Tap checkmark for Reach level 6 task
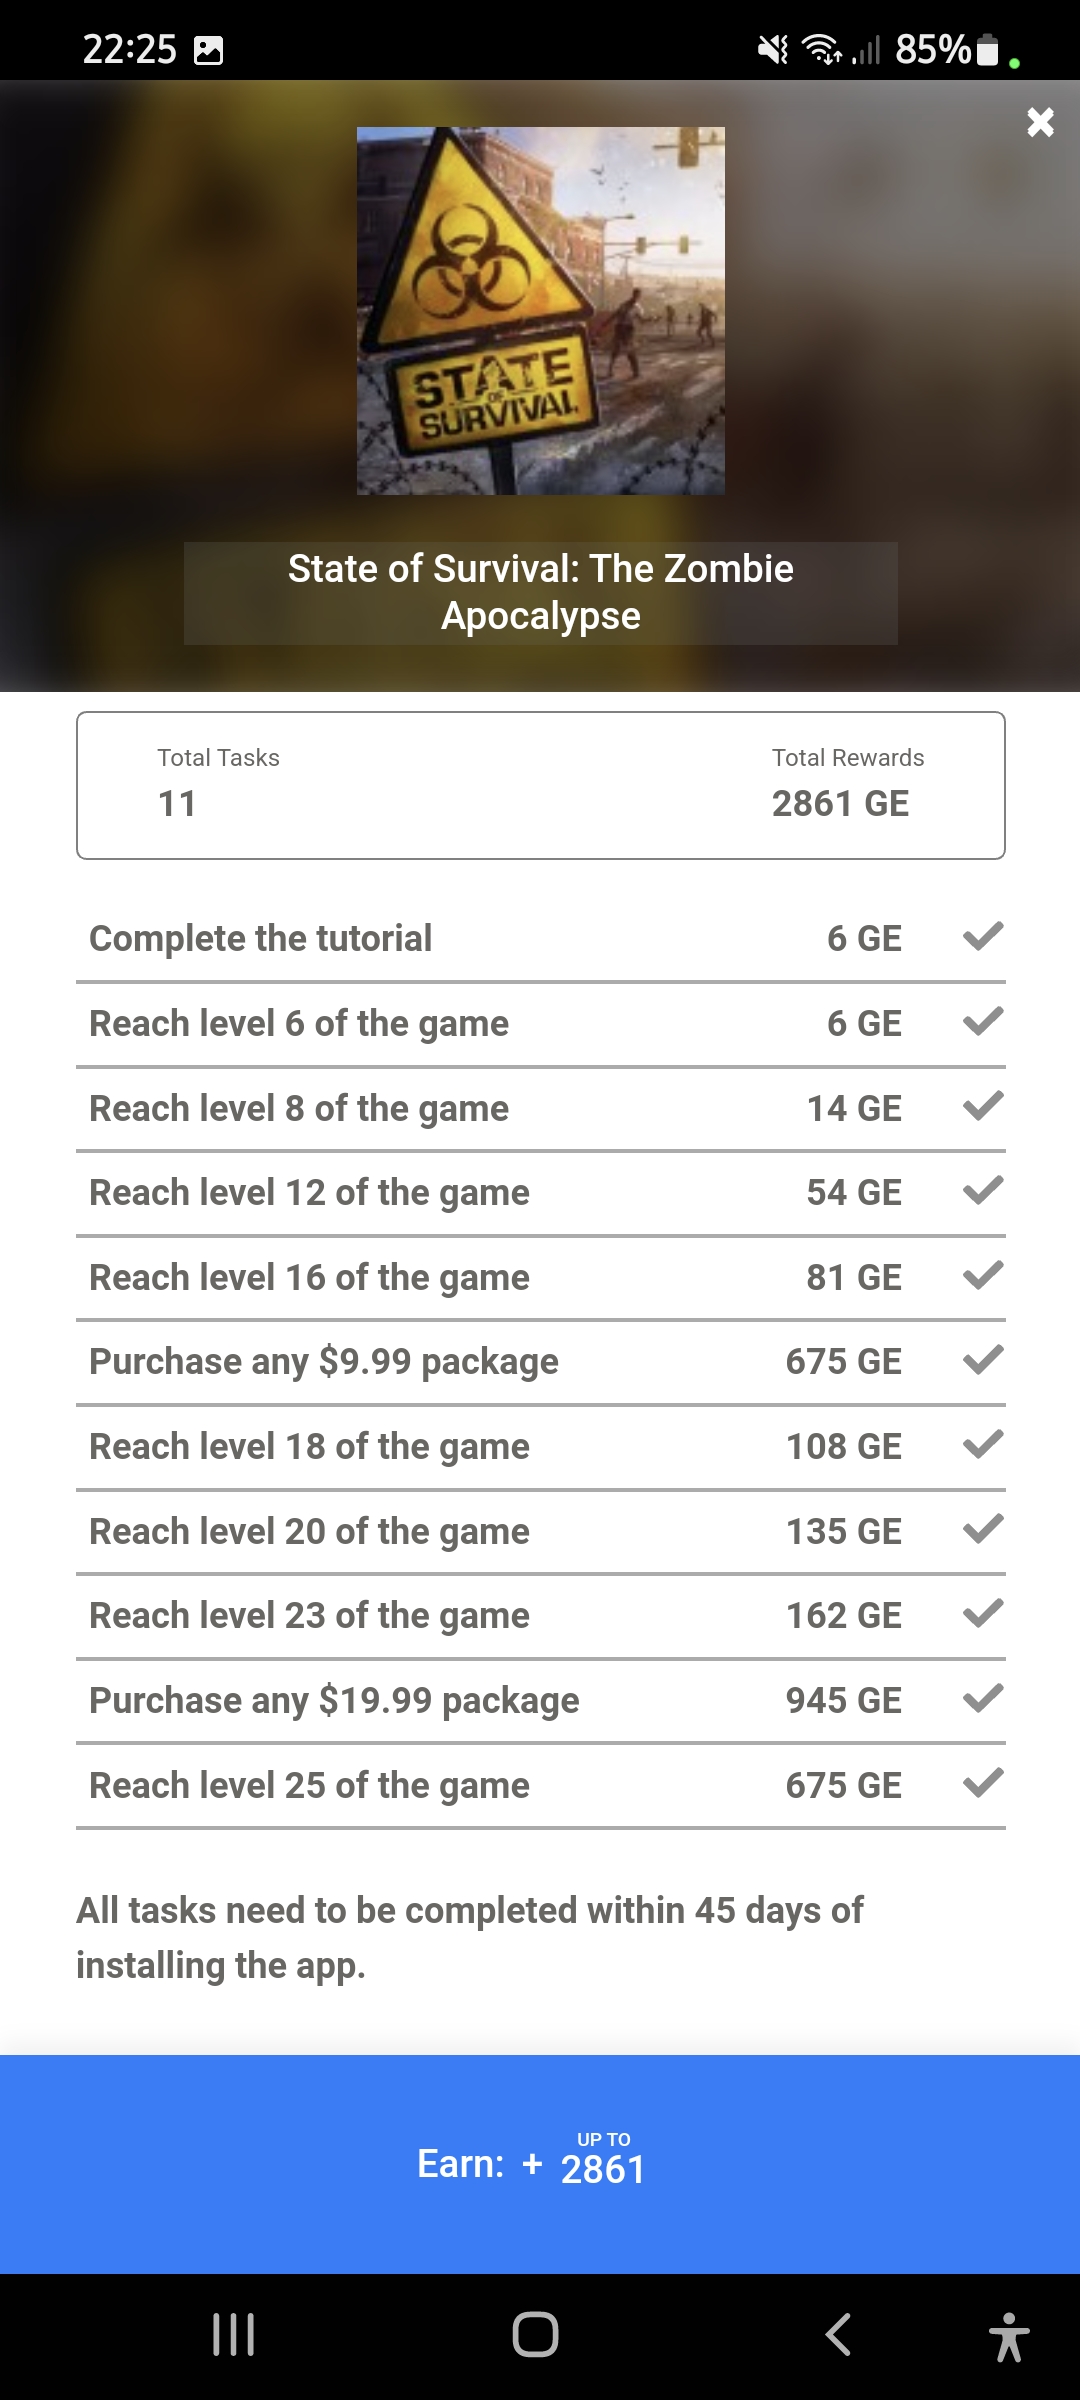 [982, 1022]
